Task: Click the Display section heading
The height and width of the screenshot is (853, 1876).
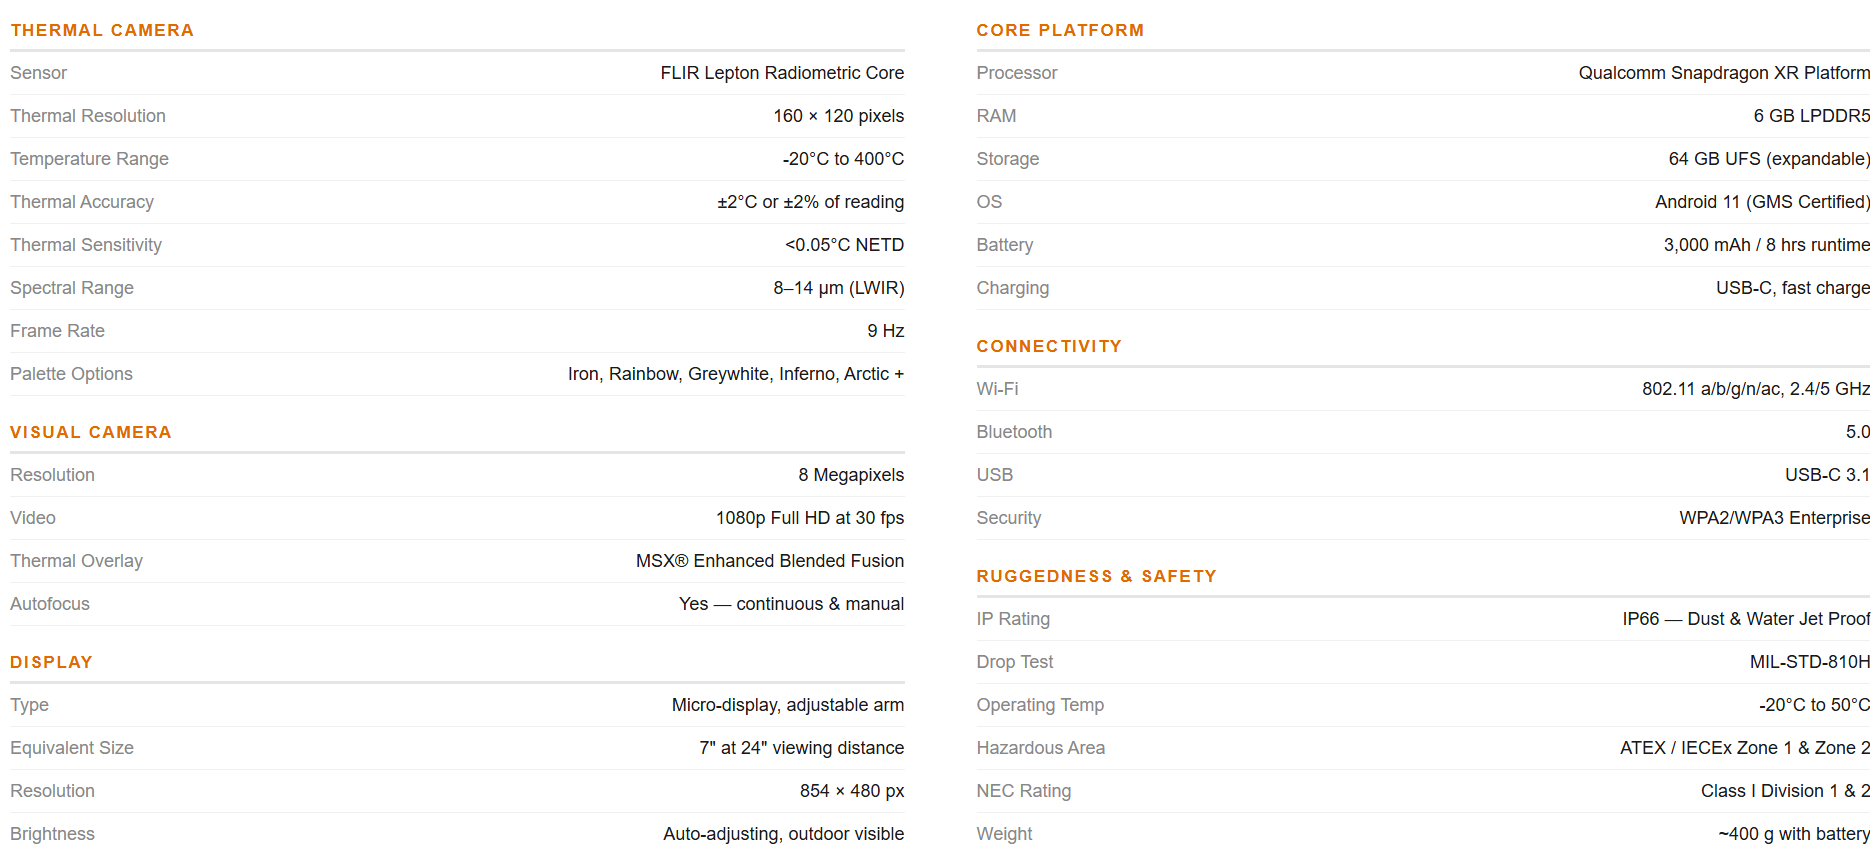Action: 51,662
